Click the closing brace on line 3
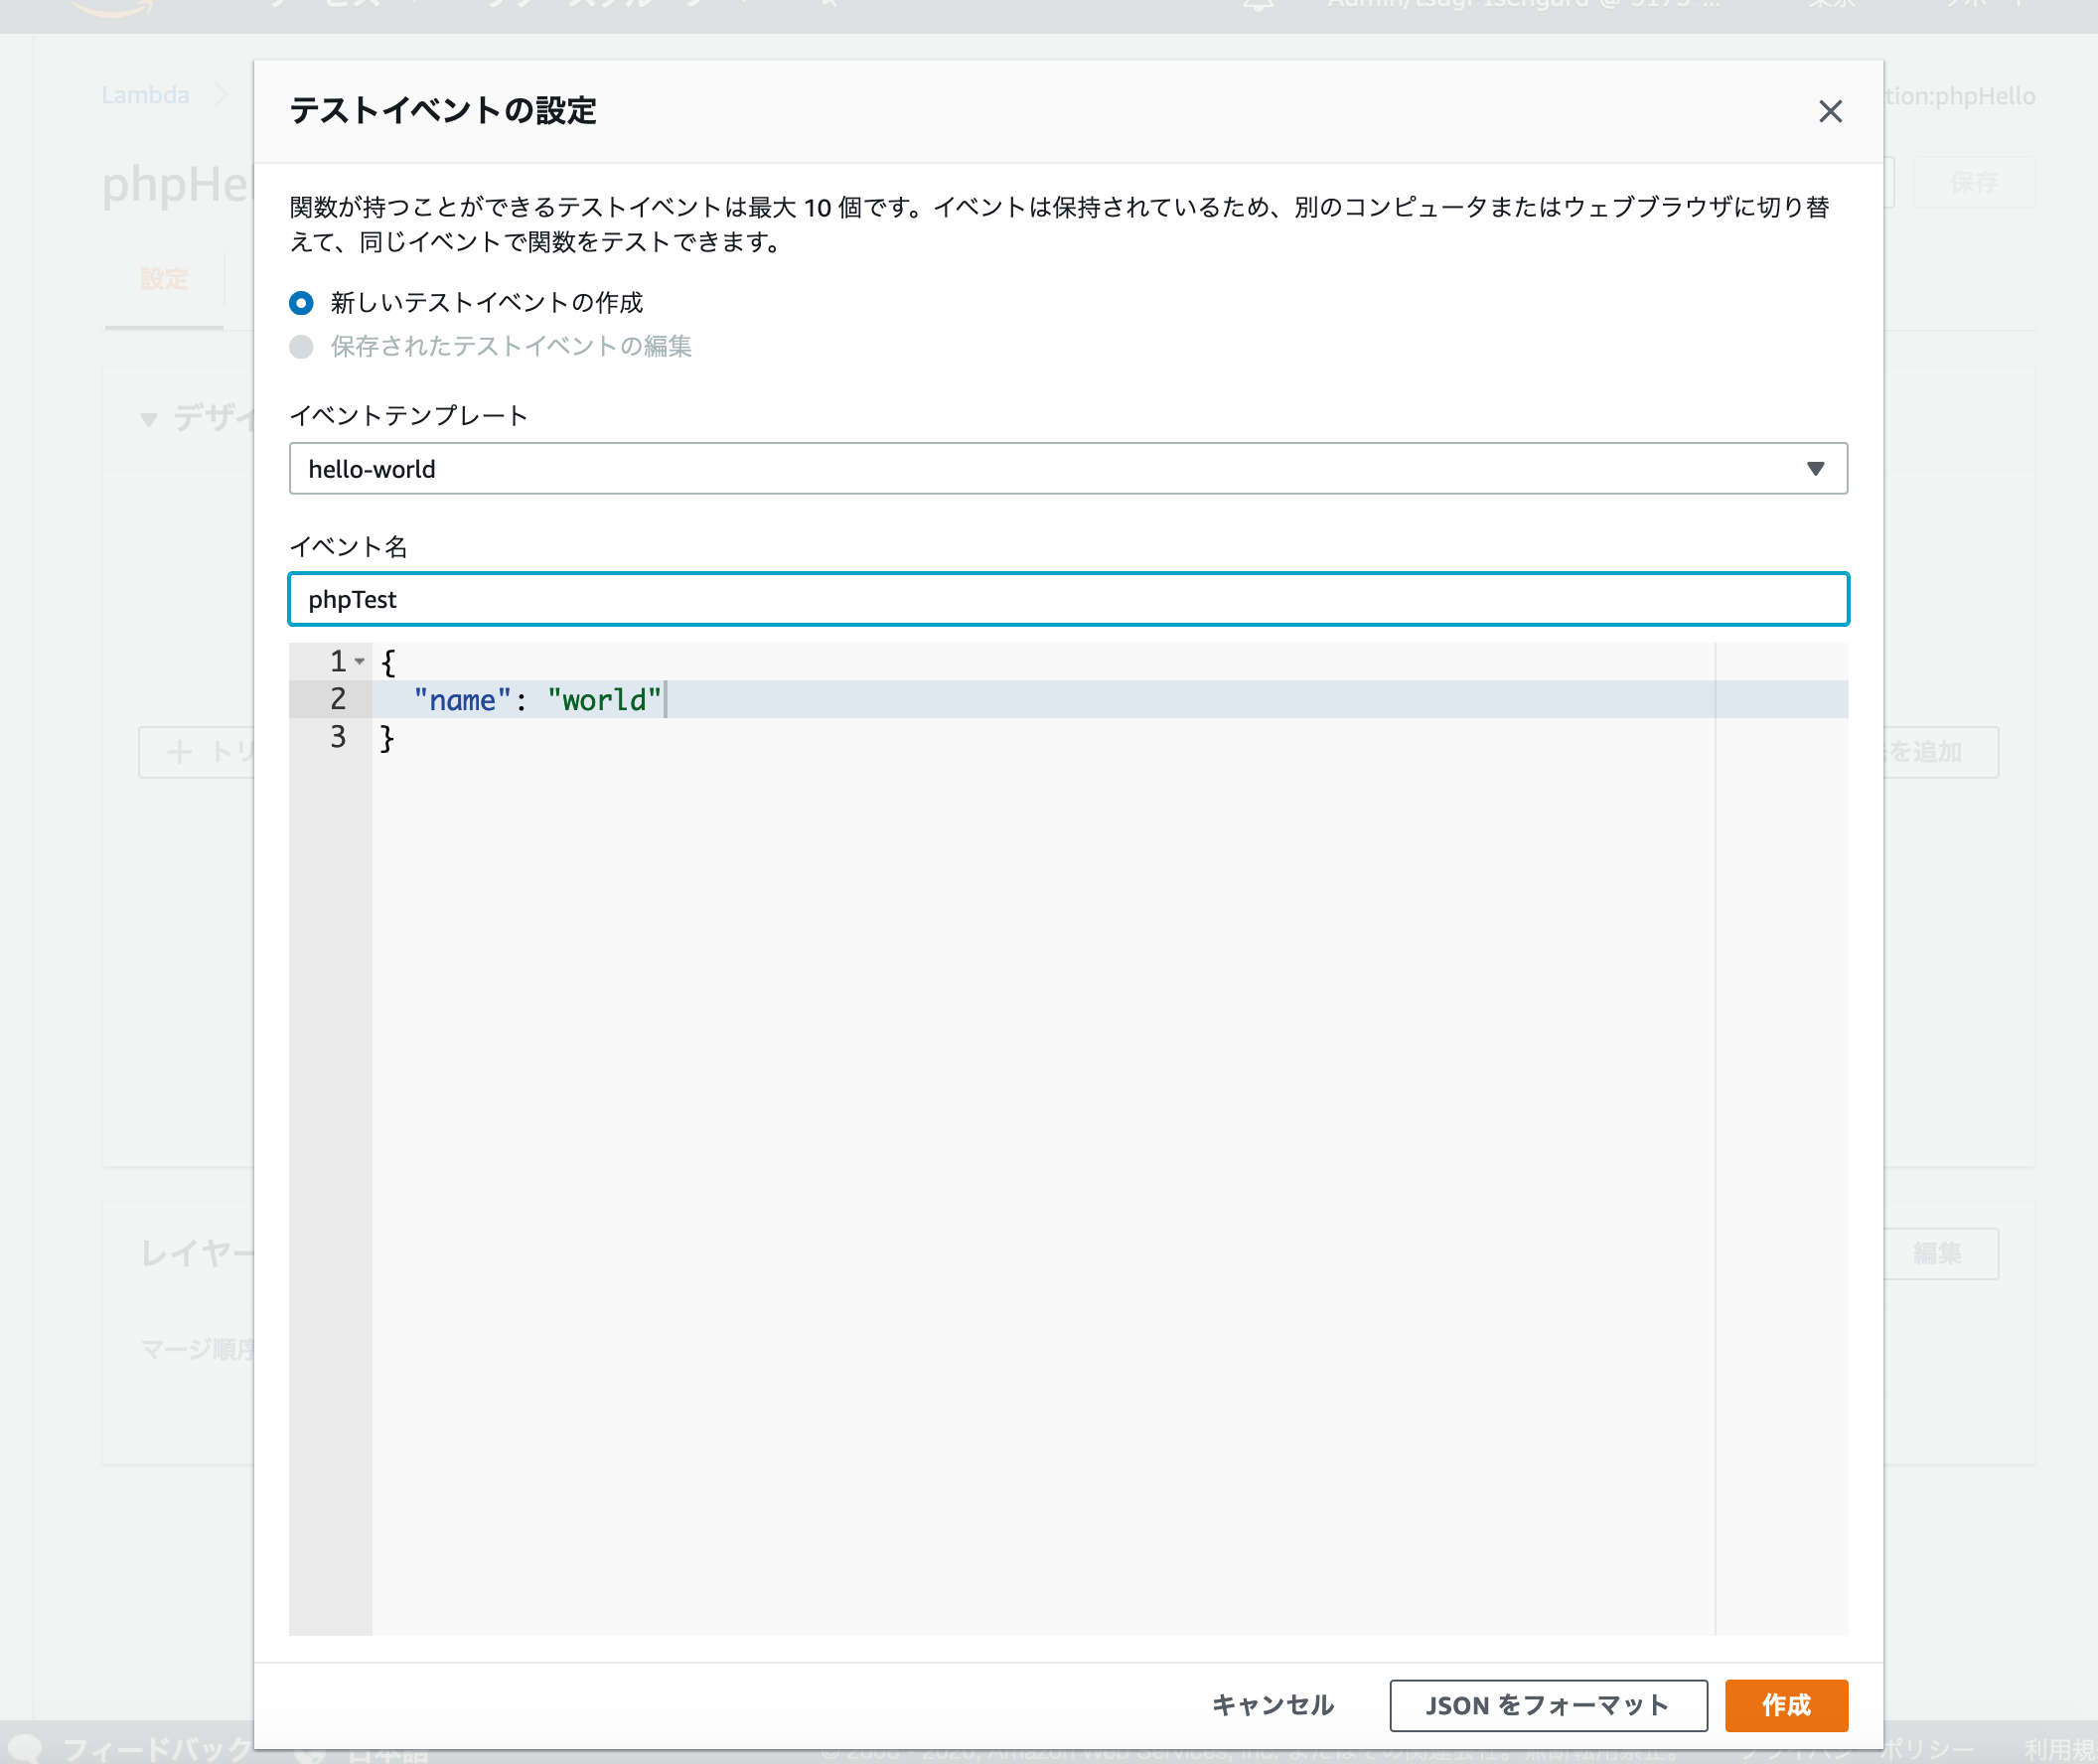 click(387, 738)
